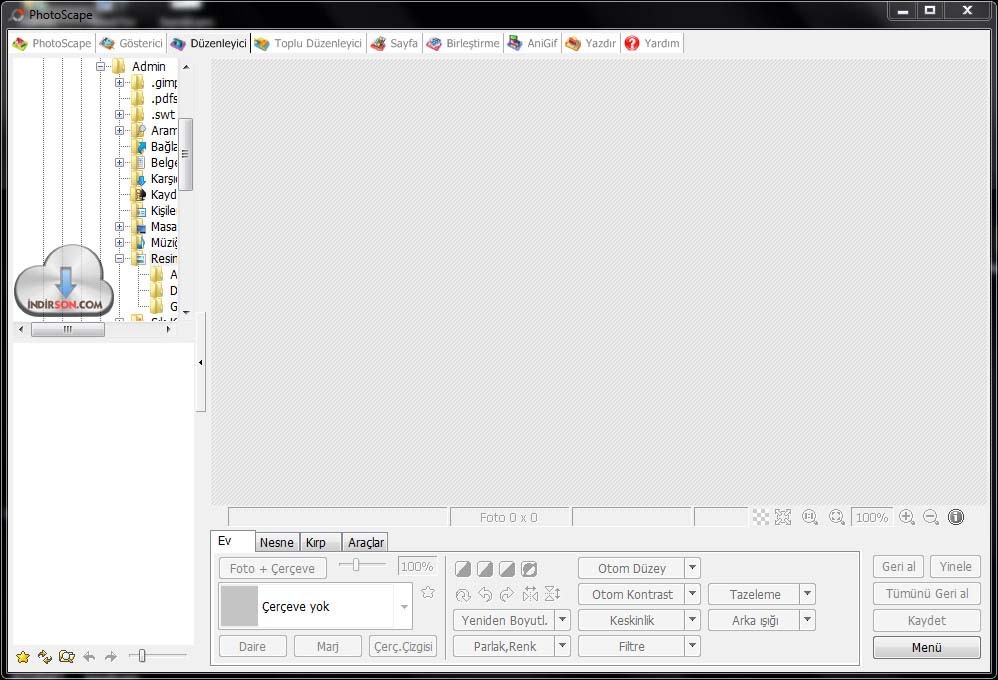This screenshot has width=998, height=680.
Task: Click the 1:1 actual size magnifier icon
Action: [x=810, y=517]
